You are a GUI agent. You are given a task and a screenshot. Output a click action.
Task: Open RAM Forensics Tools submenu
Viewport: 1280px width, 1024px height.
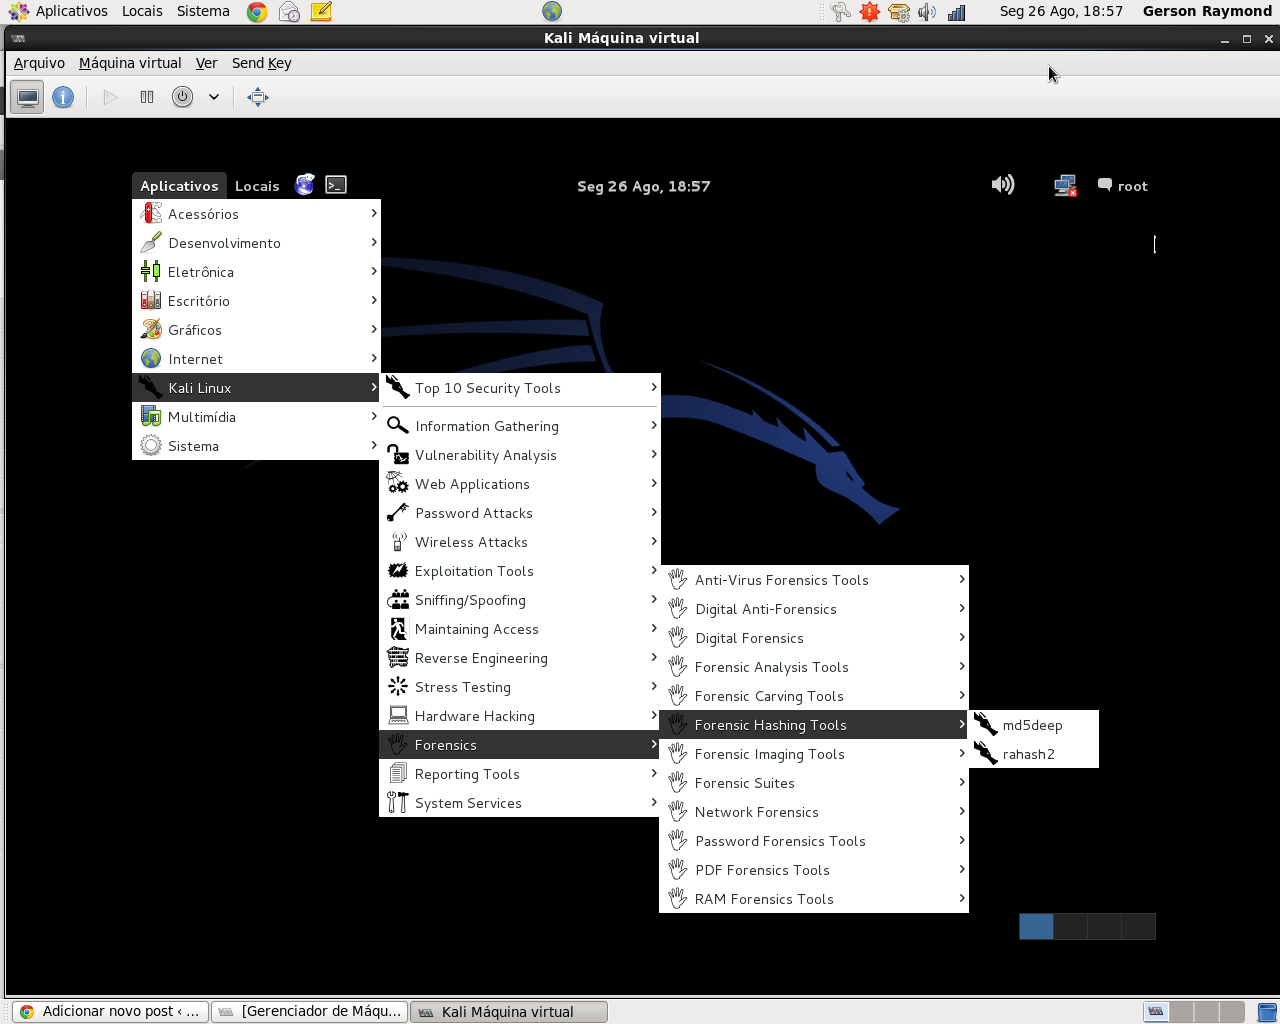point(814,899)
